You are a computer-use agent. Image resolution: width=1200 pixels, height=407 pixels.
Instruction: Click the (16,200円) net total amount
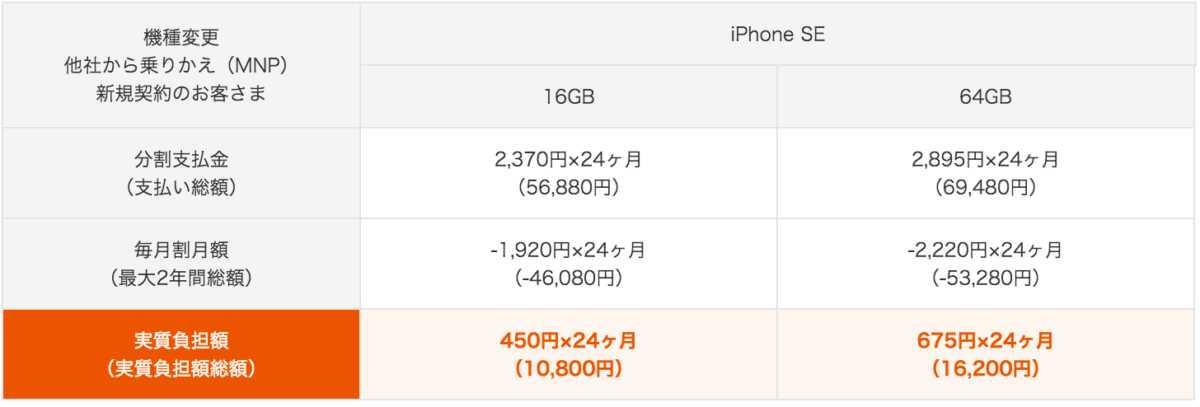[x=985, y=368]
